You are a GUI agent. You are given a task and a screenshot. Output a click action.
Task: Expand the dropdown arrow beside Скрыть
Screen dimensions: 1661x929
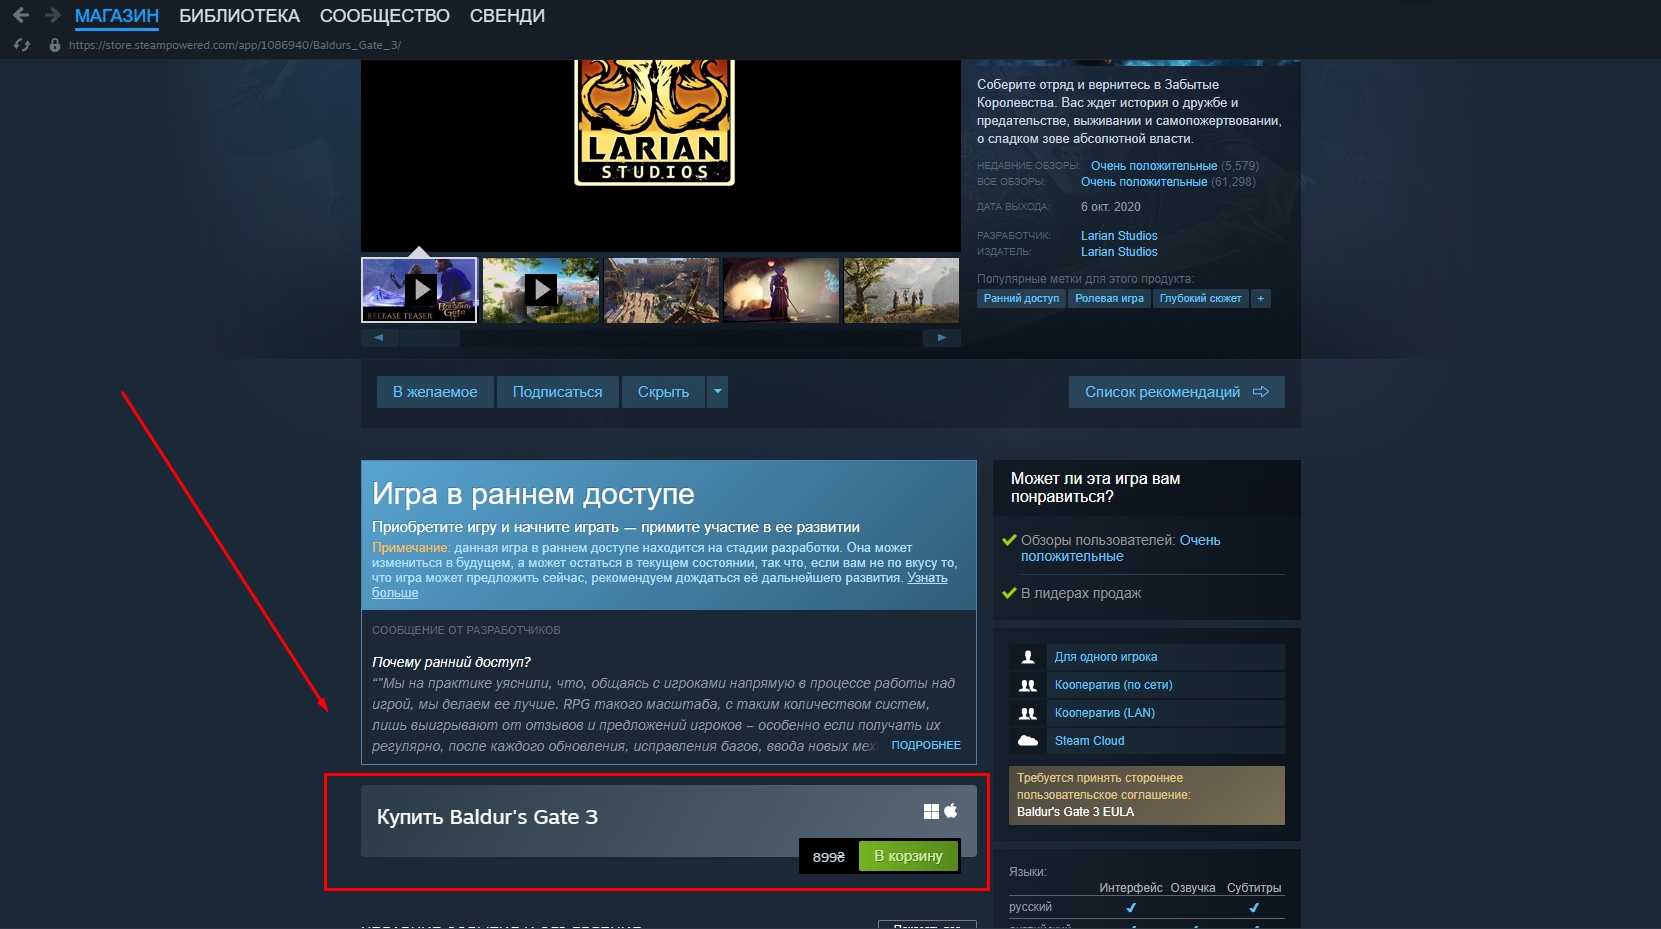pos(717,392)
